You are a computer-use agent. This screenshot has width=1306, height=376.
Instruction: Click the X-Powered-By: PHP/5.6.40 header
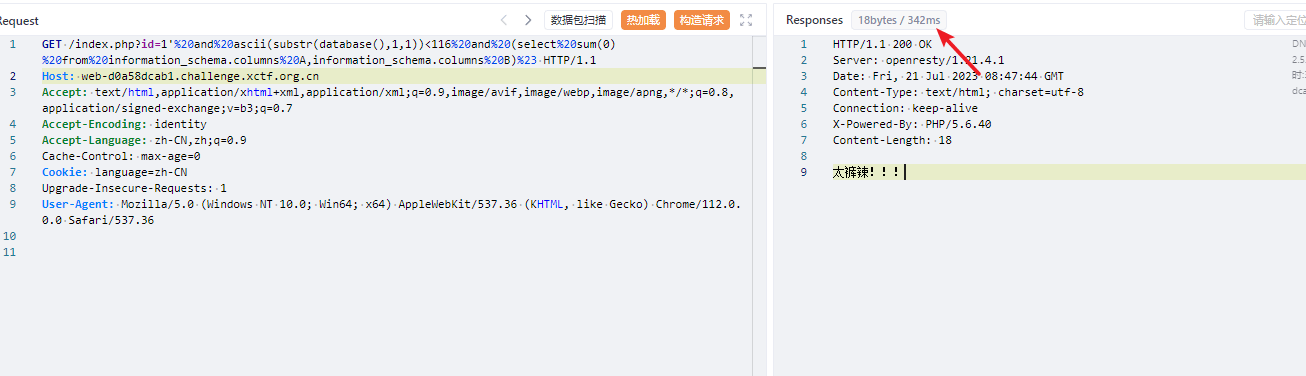pyautogui.click(x=912, y=124)
